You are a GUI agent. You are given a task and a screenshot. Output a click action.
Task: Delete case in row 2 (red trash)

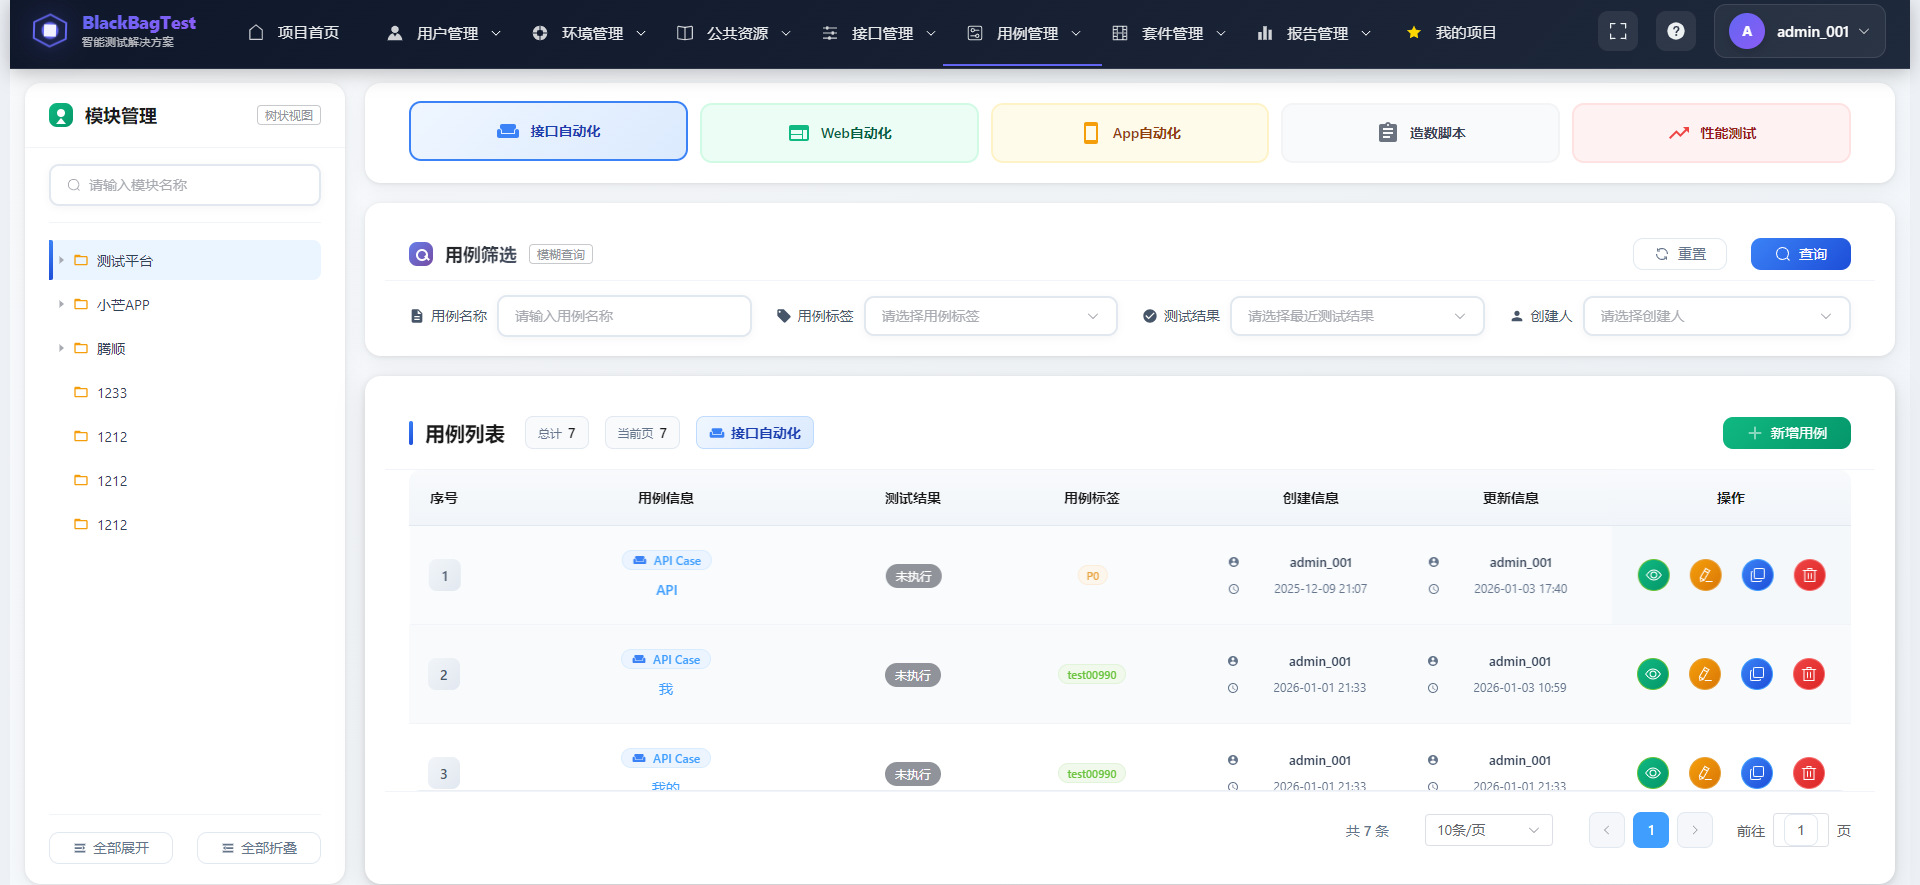[1809, 674]
